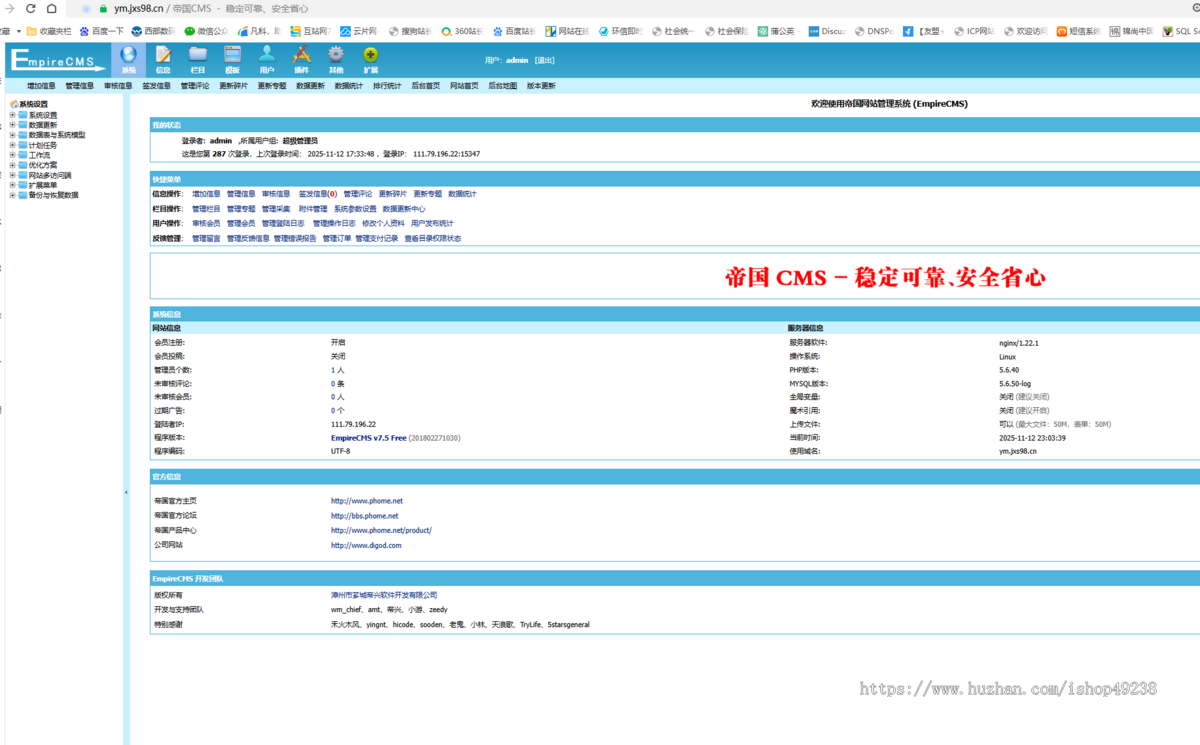1200x745 pixels.
Task: Click the nginx/1.22.1 server software value
Action: 1019,343
